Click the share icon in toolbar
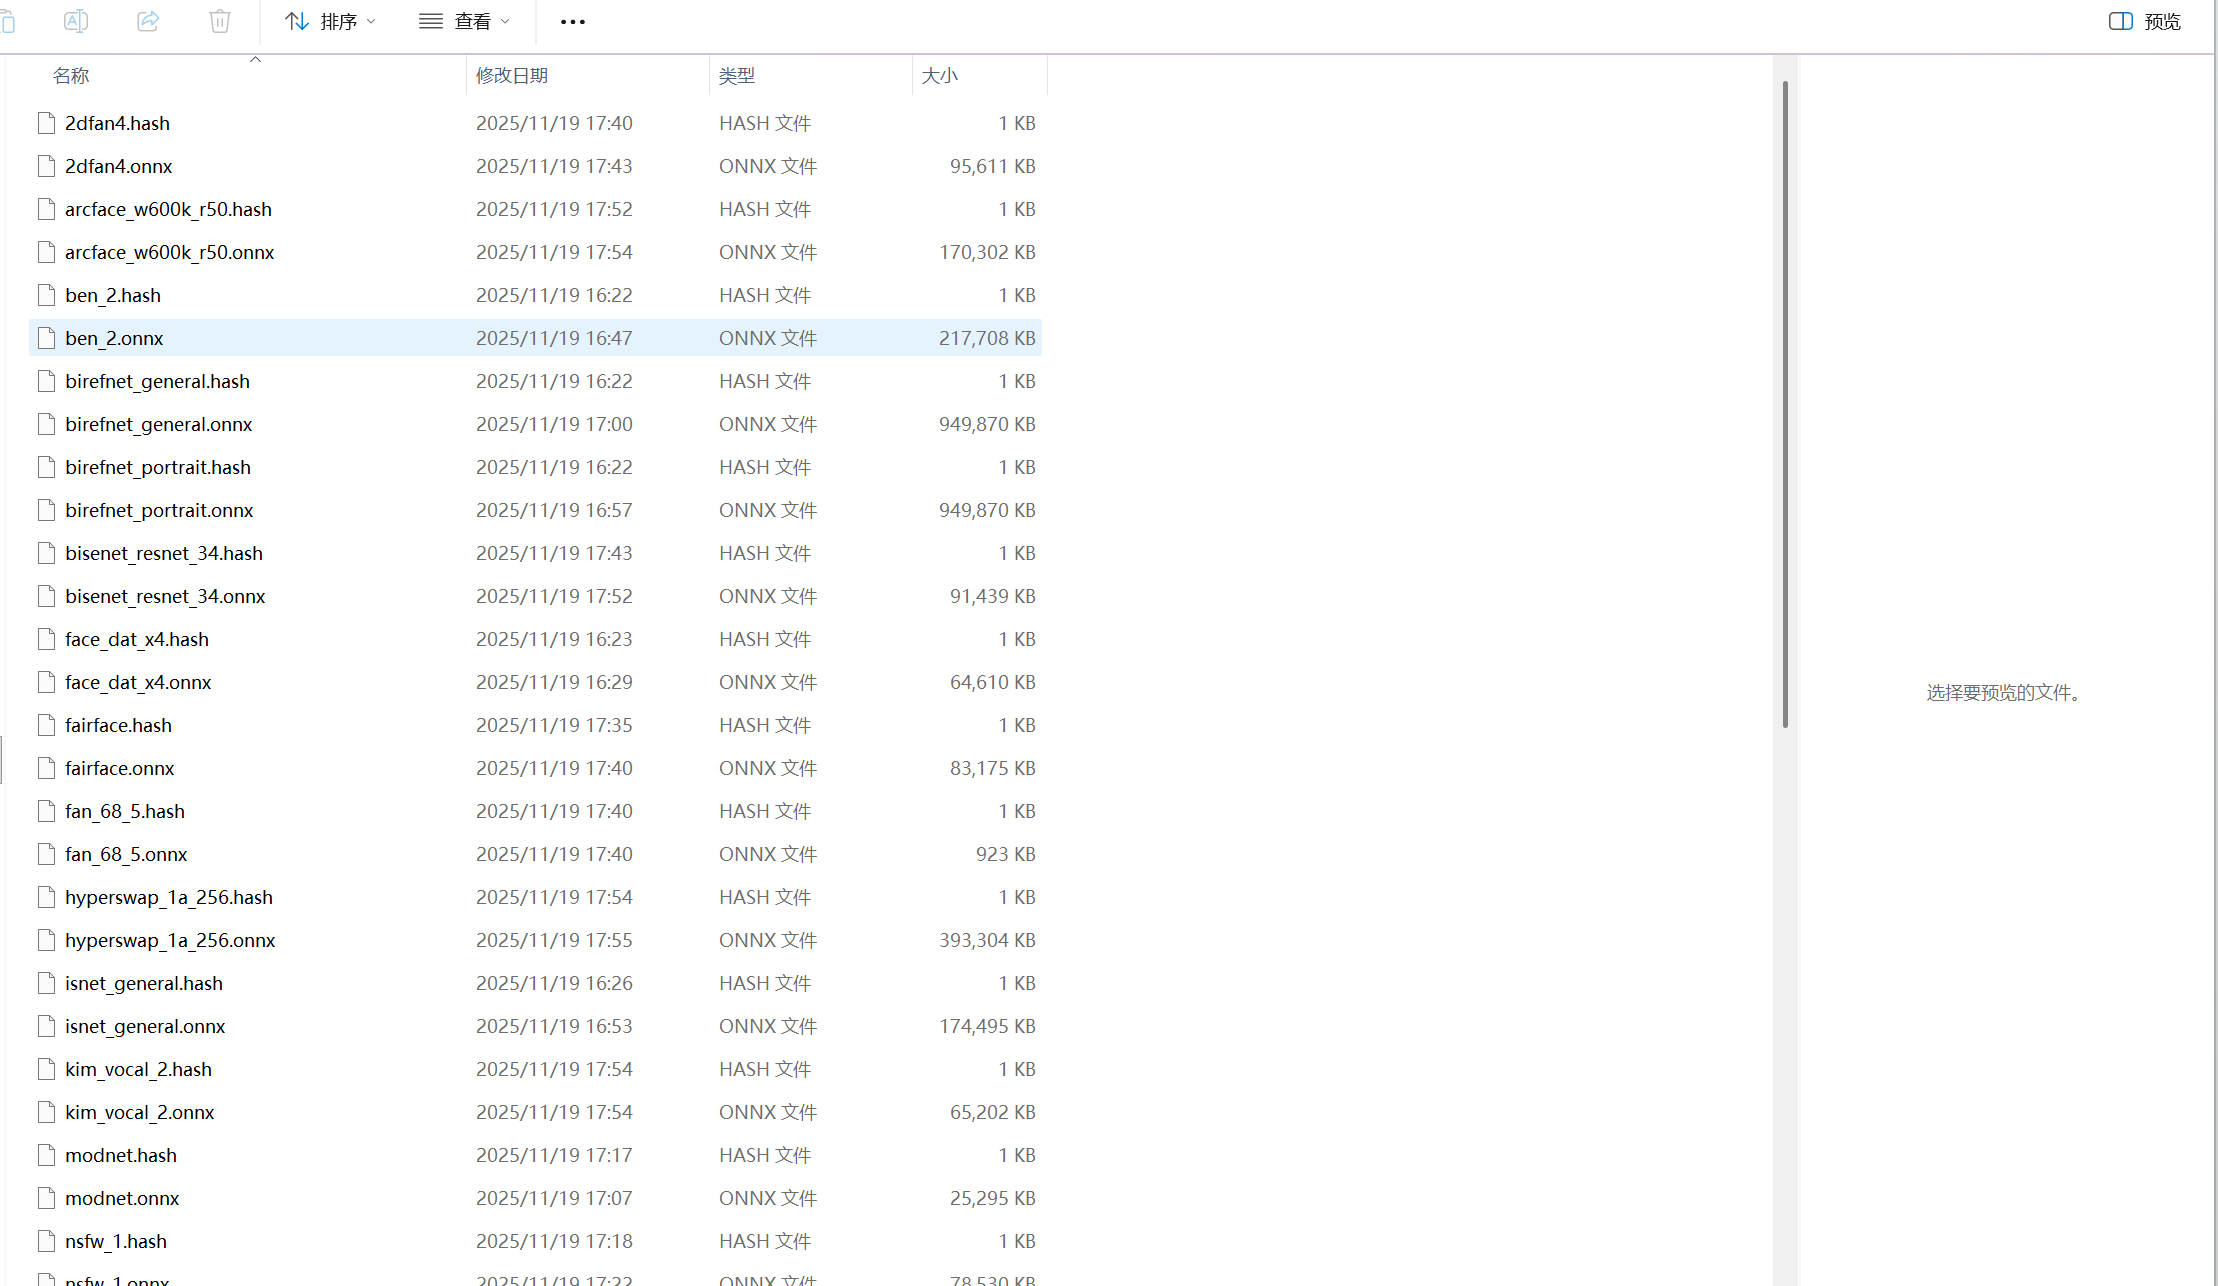This screenshot has height=1286, width=2218. click(x=148, y=21)
